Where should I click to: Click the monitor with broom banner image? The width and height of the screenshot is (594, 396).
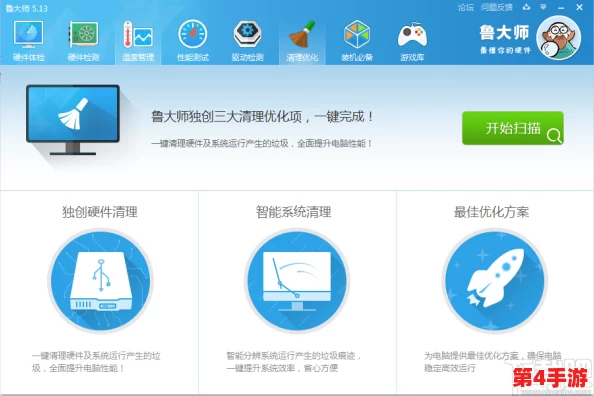[x=73, y=120]
